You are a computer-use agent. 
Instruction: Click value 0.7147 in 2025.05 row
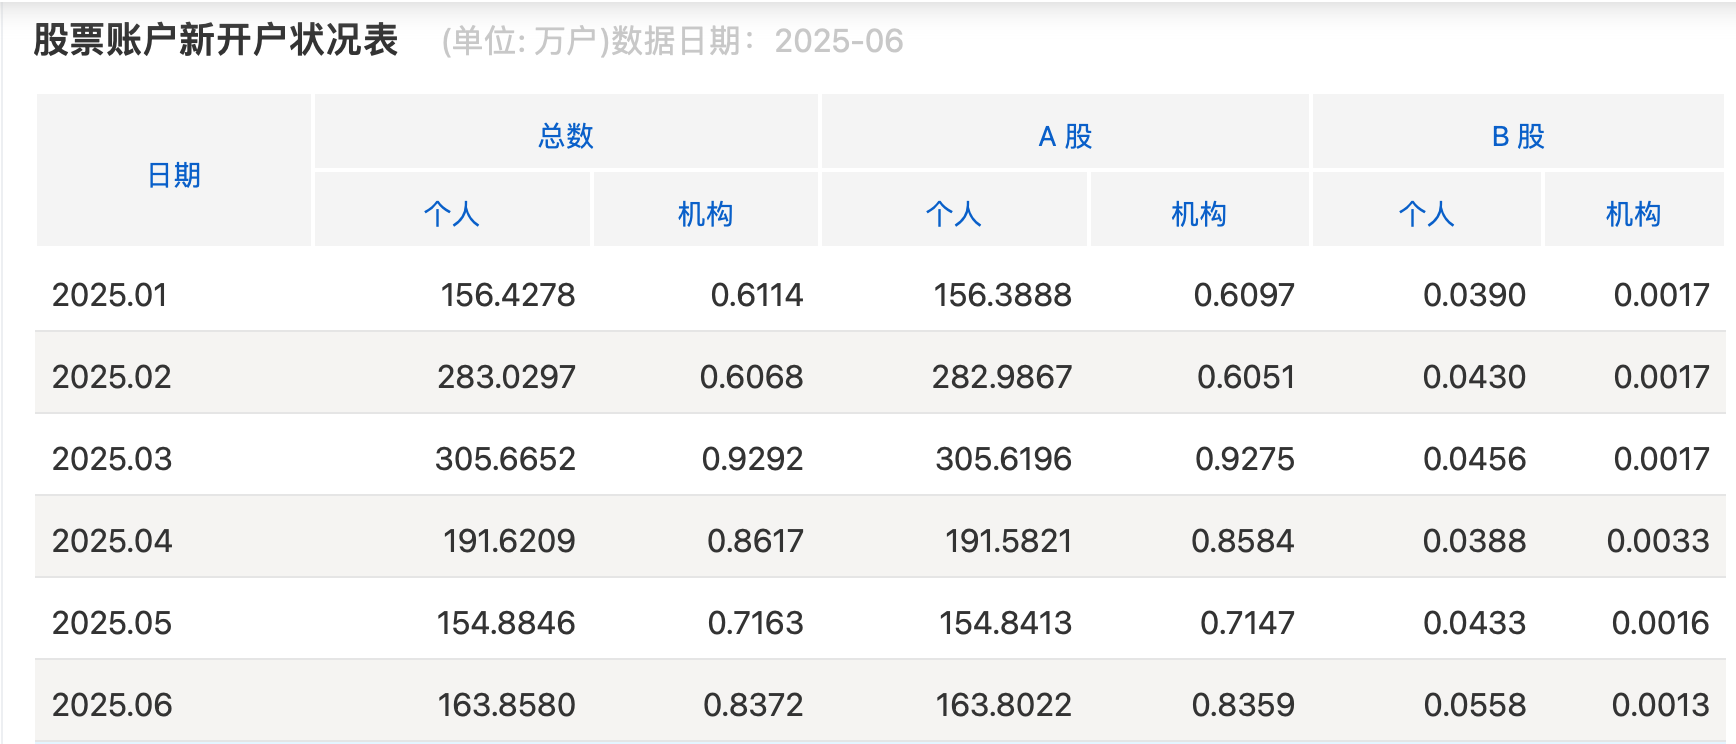[1248, 623]
